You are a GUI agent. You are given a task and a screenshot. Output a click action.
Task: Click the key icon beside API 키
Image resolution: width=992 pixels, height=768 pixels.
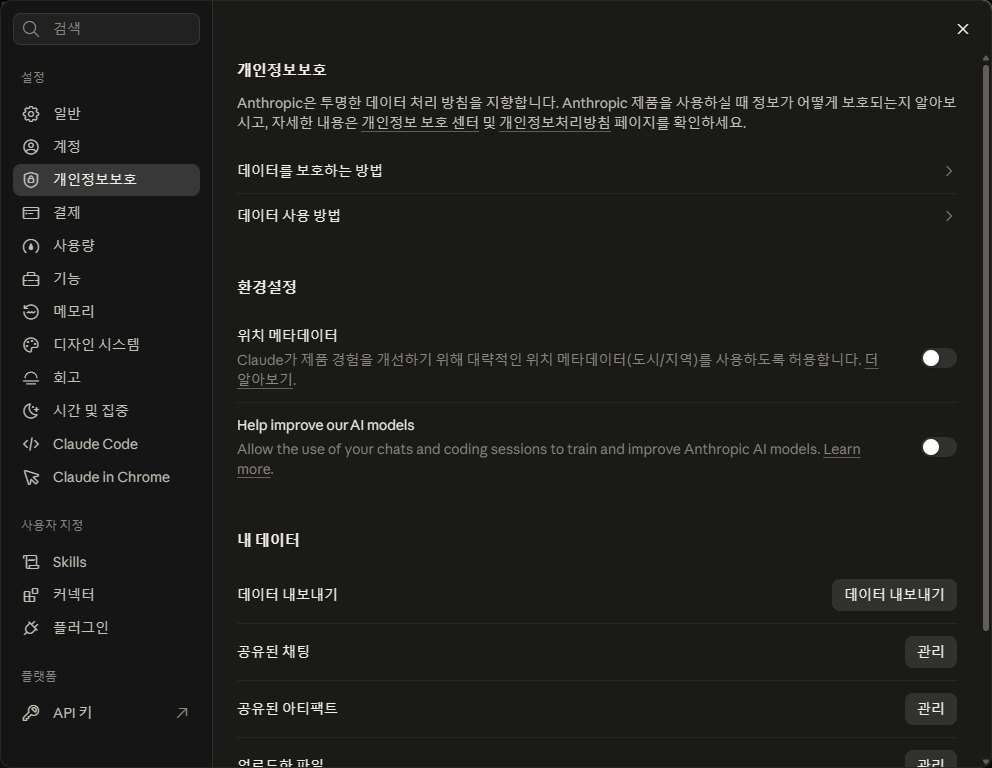pos(31,713)
